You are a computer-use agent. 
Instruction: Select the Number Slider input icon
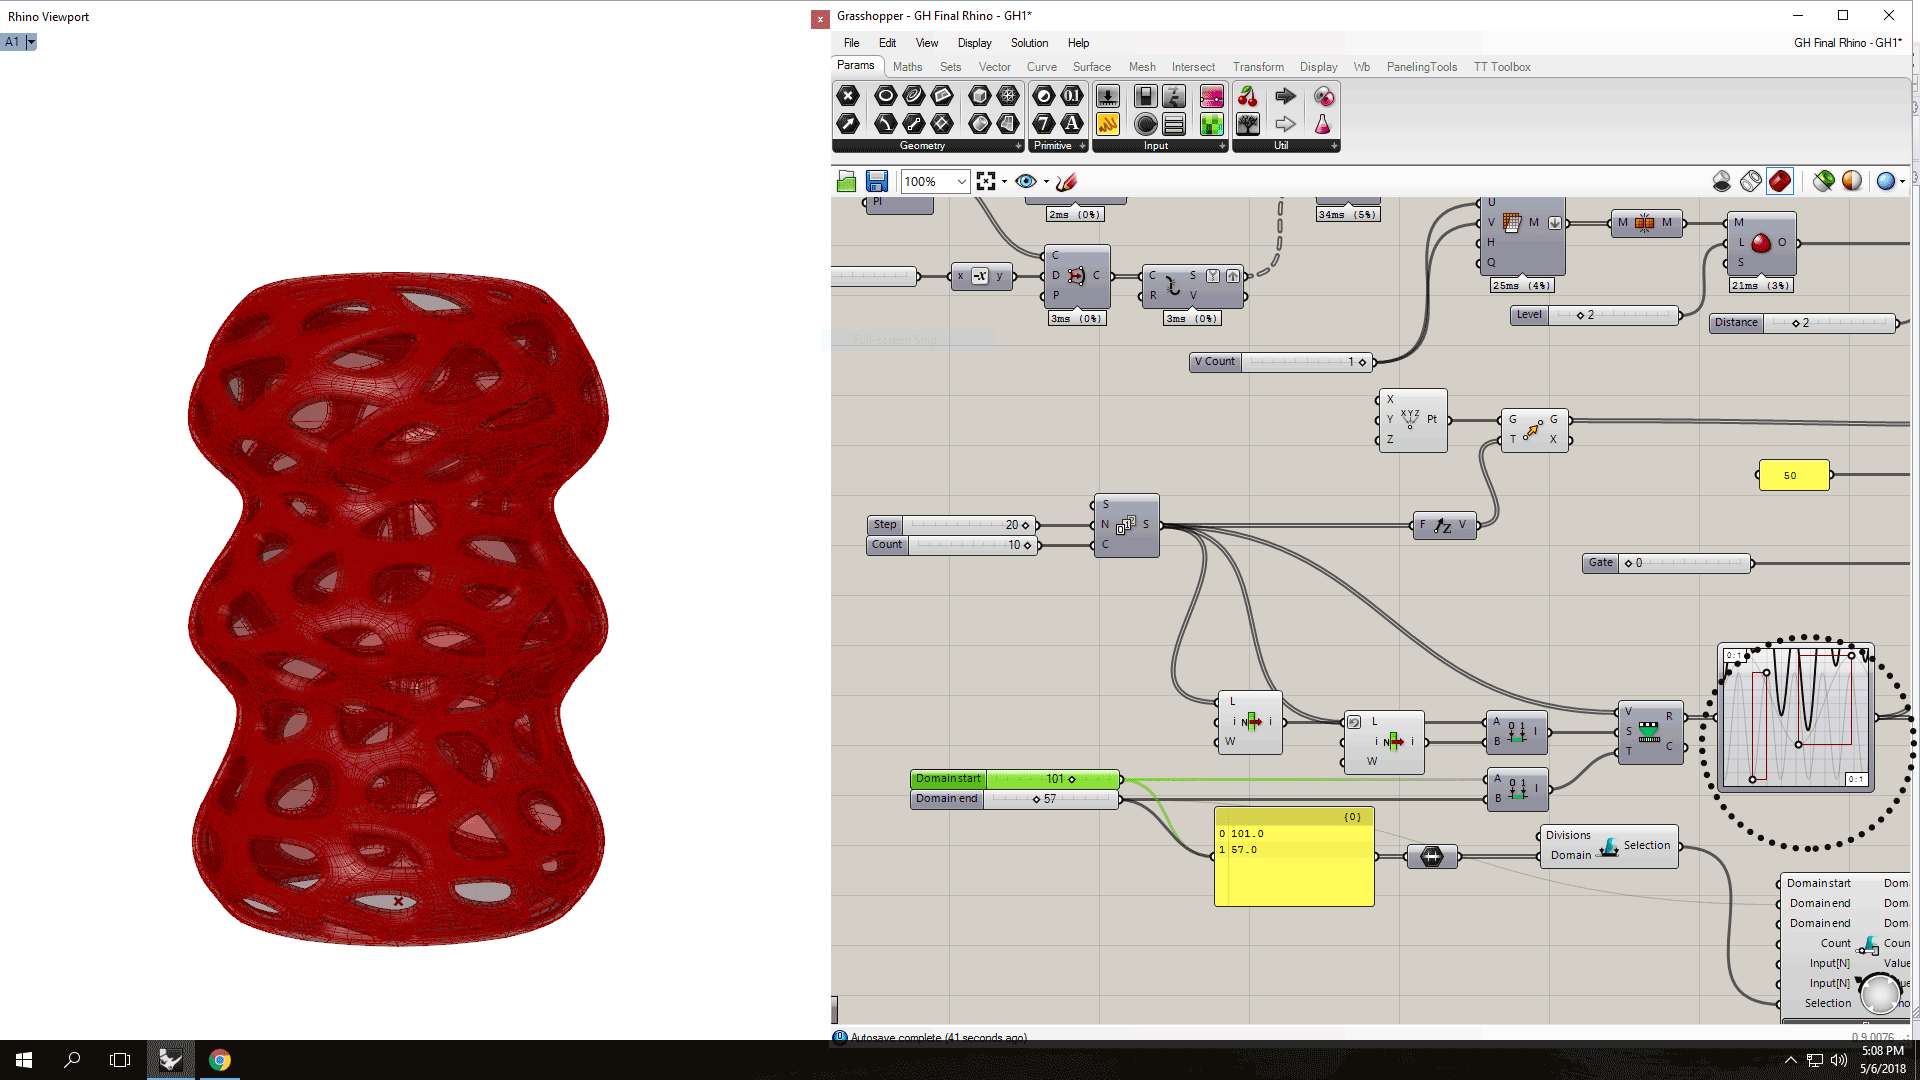(x=1108, y=96)
